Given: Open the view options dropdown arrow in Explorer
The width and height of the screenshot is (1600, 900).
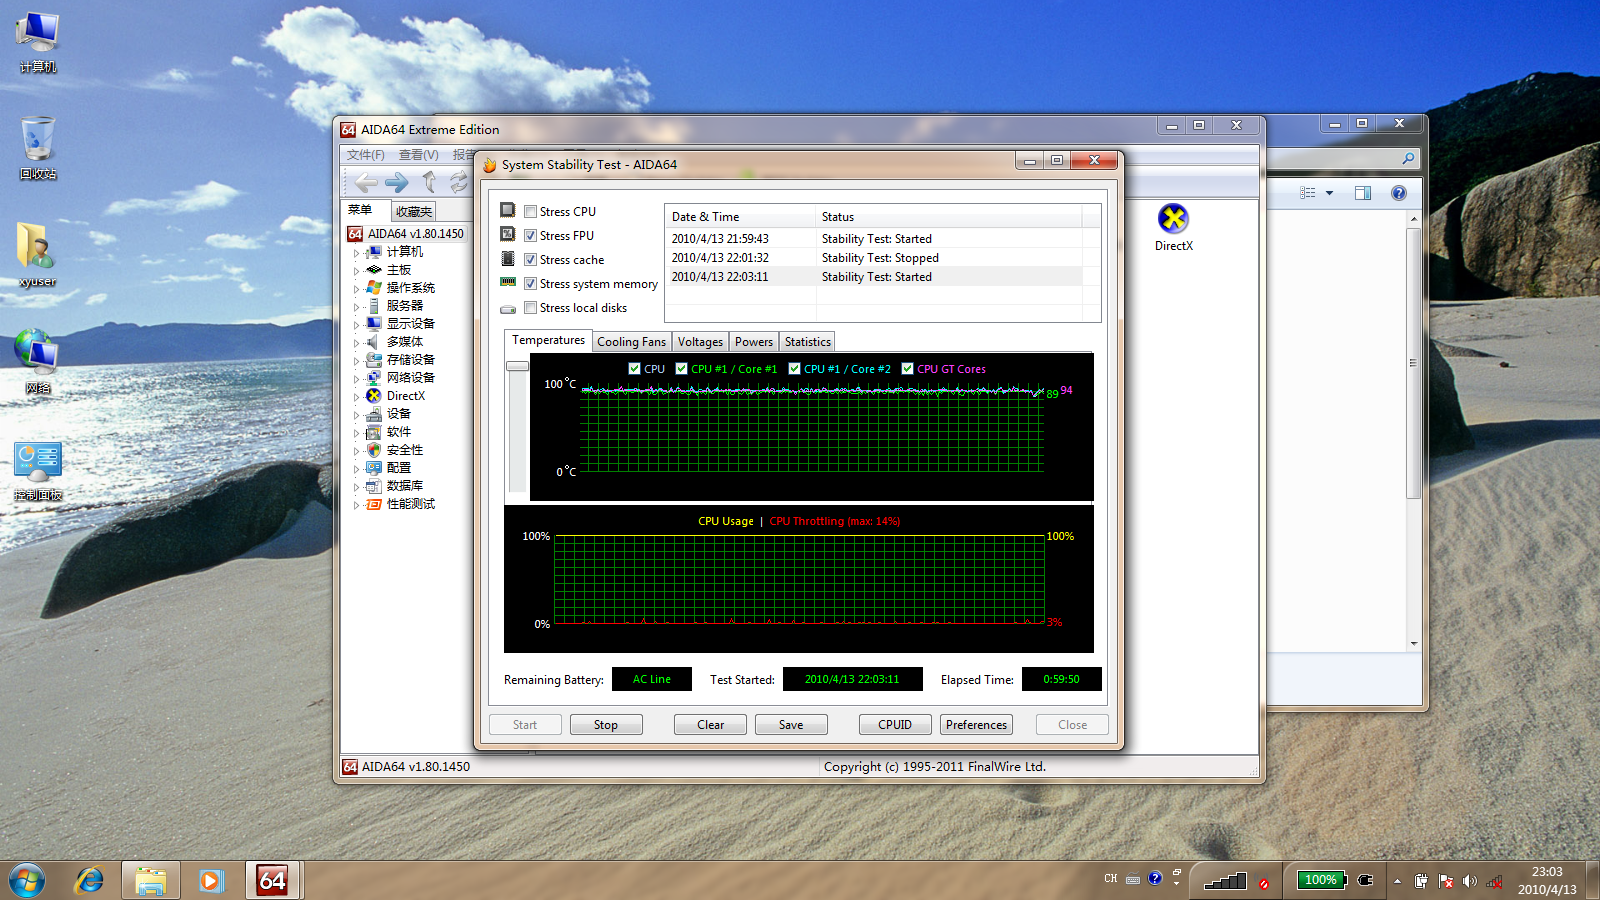Looking at the screenshot, I should point(1329,193).
